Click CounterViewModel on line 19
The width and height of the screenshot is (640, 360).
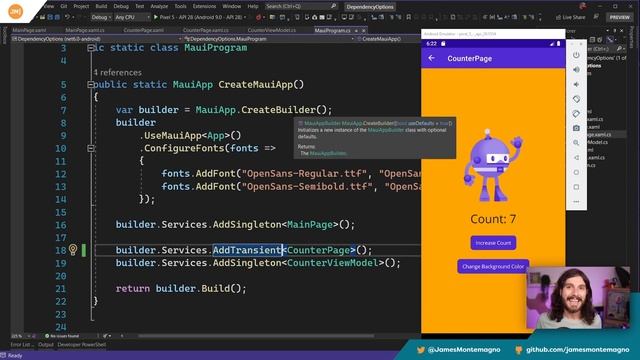tap(333, 263)
